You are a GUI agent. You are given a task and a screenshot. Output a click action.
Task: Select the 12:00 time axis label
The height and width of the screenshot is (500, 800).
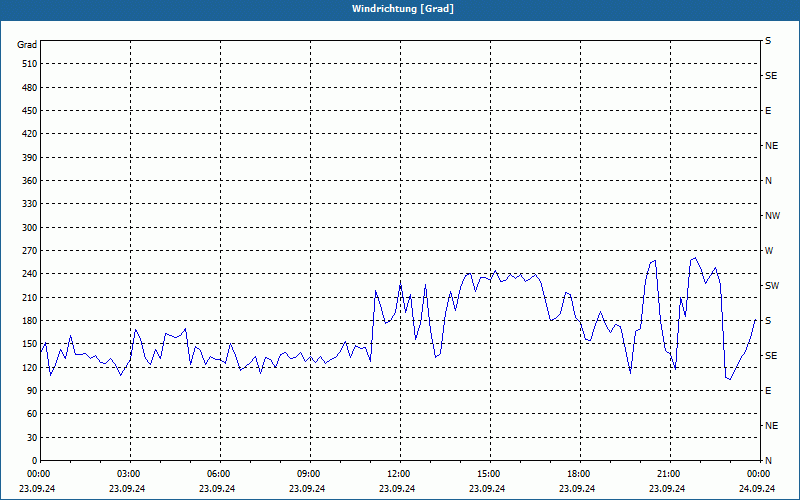click(x=397, y=474)
